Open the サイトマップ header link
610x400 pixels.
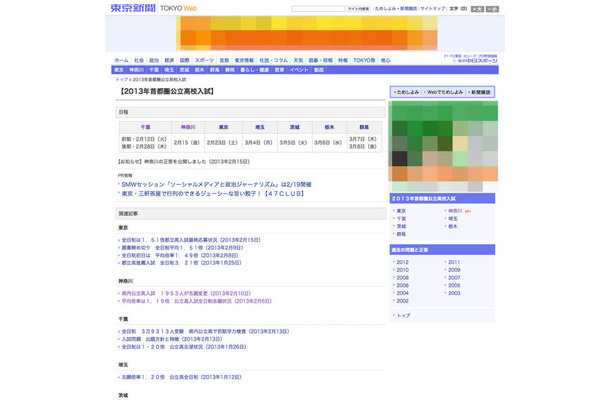pos(433,9)
